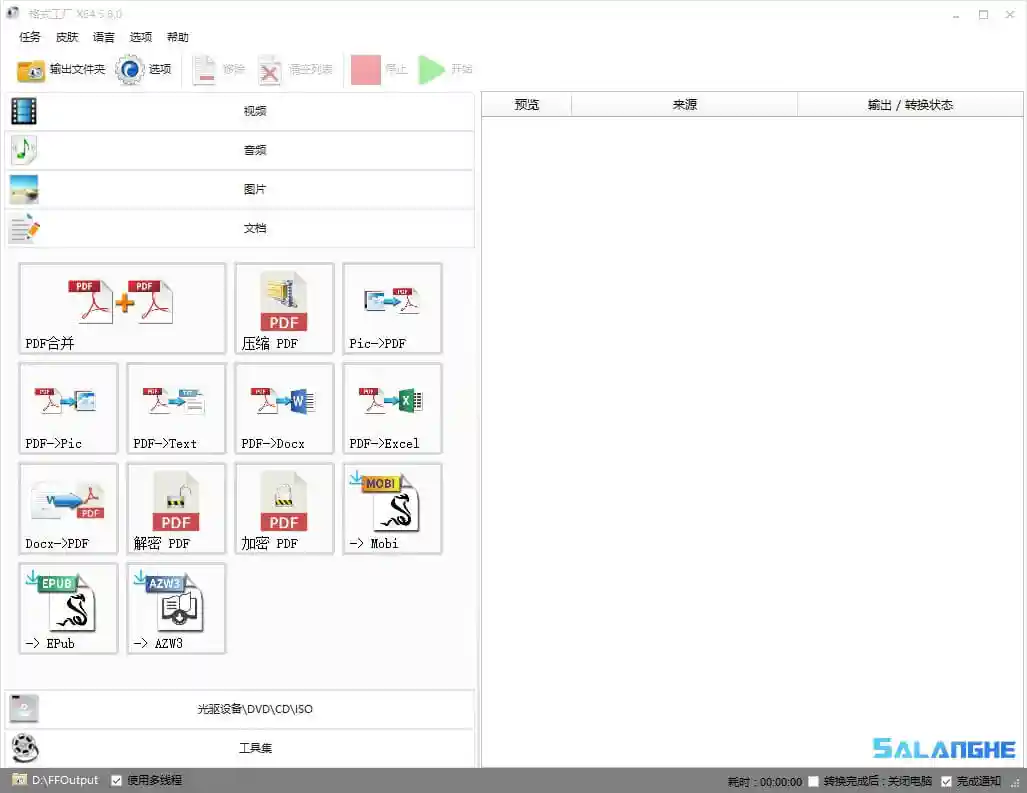Select the 加密PDF encryption tool
The height and width of the screenshot is (793, 1027).
coord(283,508)
